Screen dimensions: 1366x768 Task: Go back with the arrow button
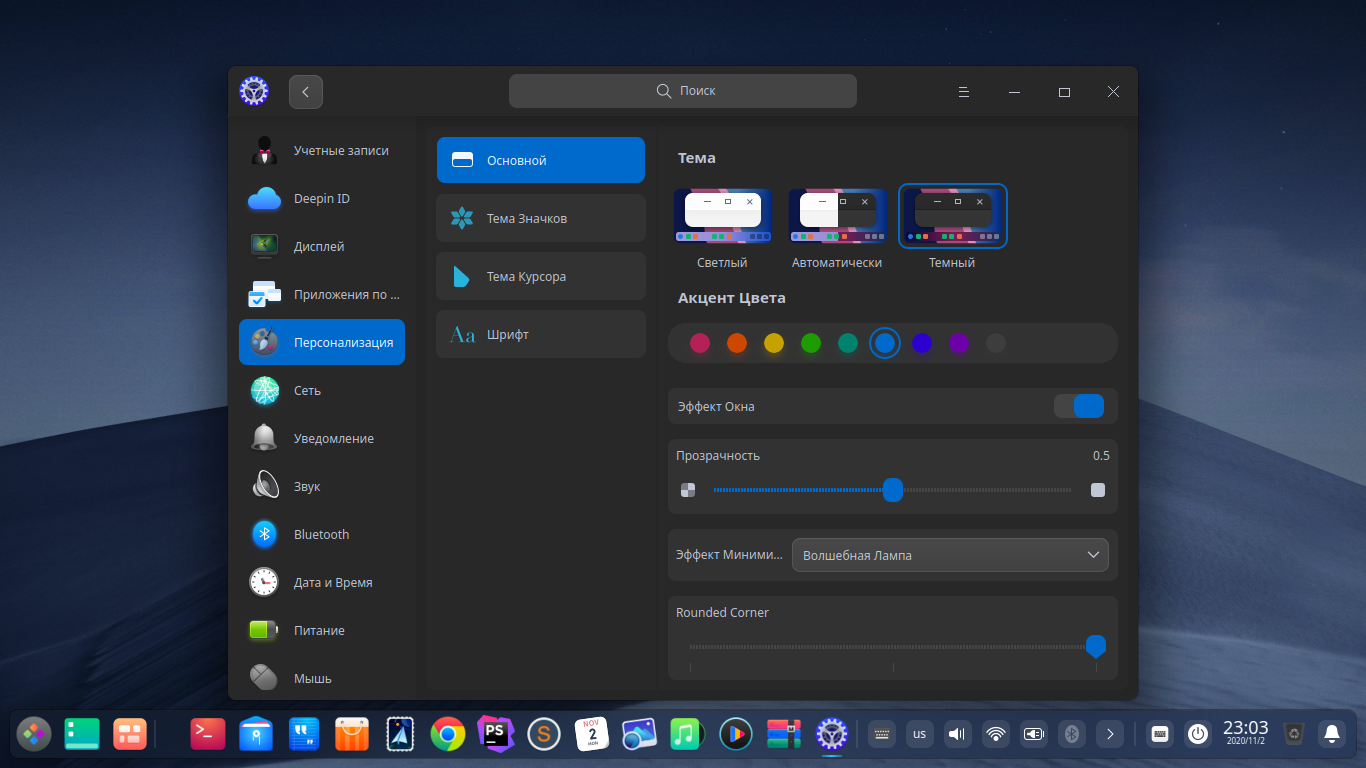[306, 91]
